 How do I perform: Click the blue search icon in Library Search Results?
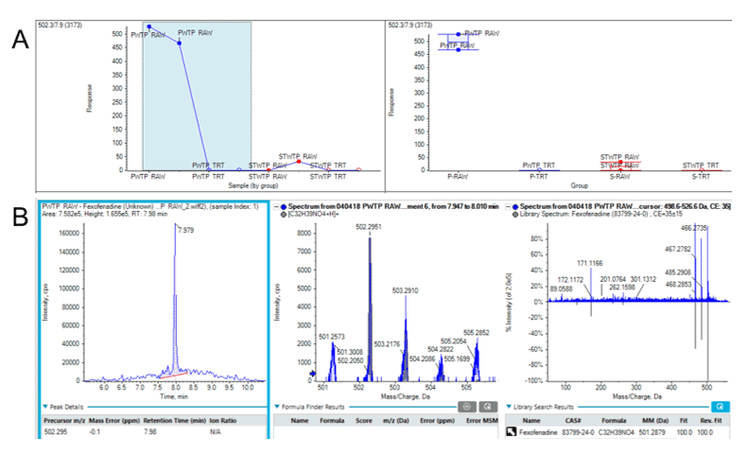tap(718, 406)
